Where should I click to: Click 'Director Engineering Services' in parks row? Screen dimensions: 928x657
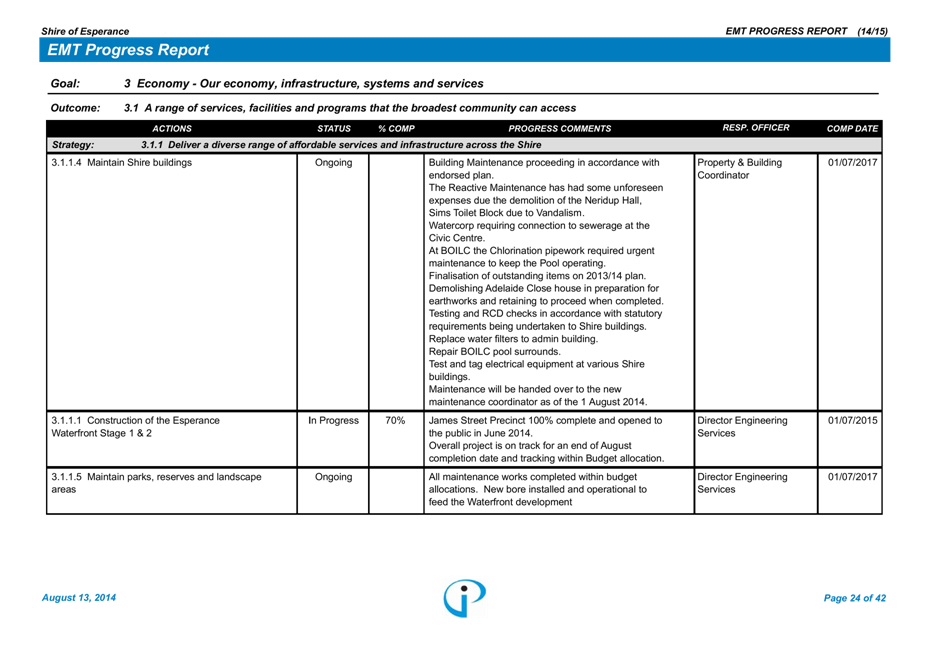pos(742,483)
